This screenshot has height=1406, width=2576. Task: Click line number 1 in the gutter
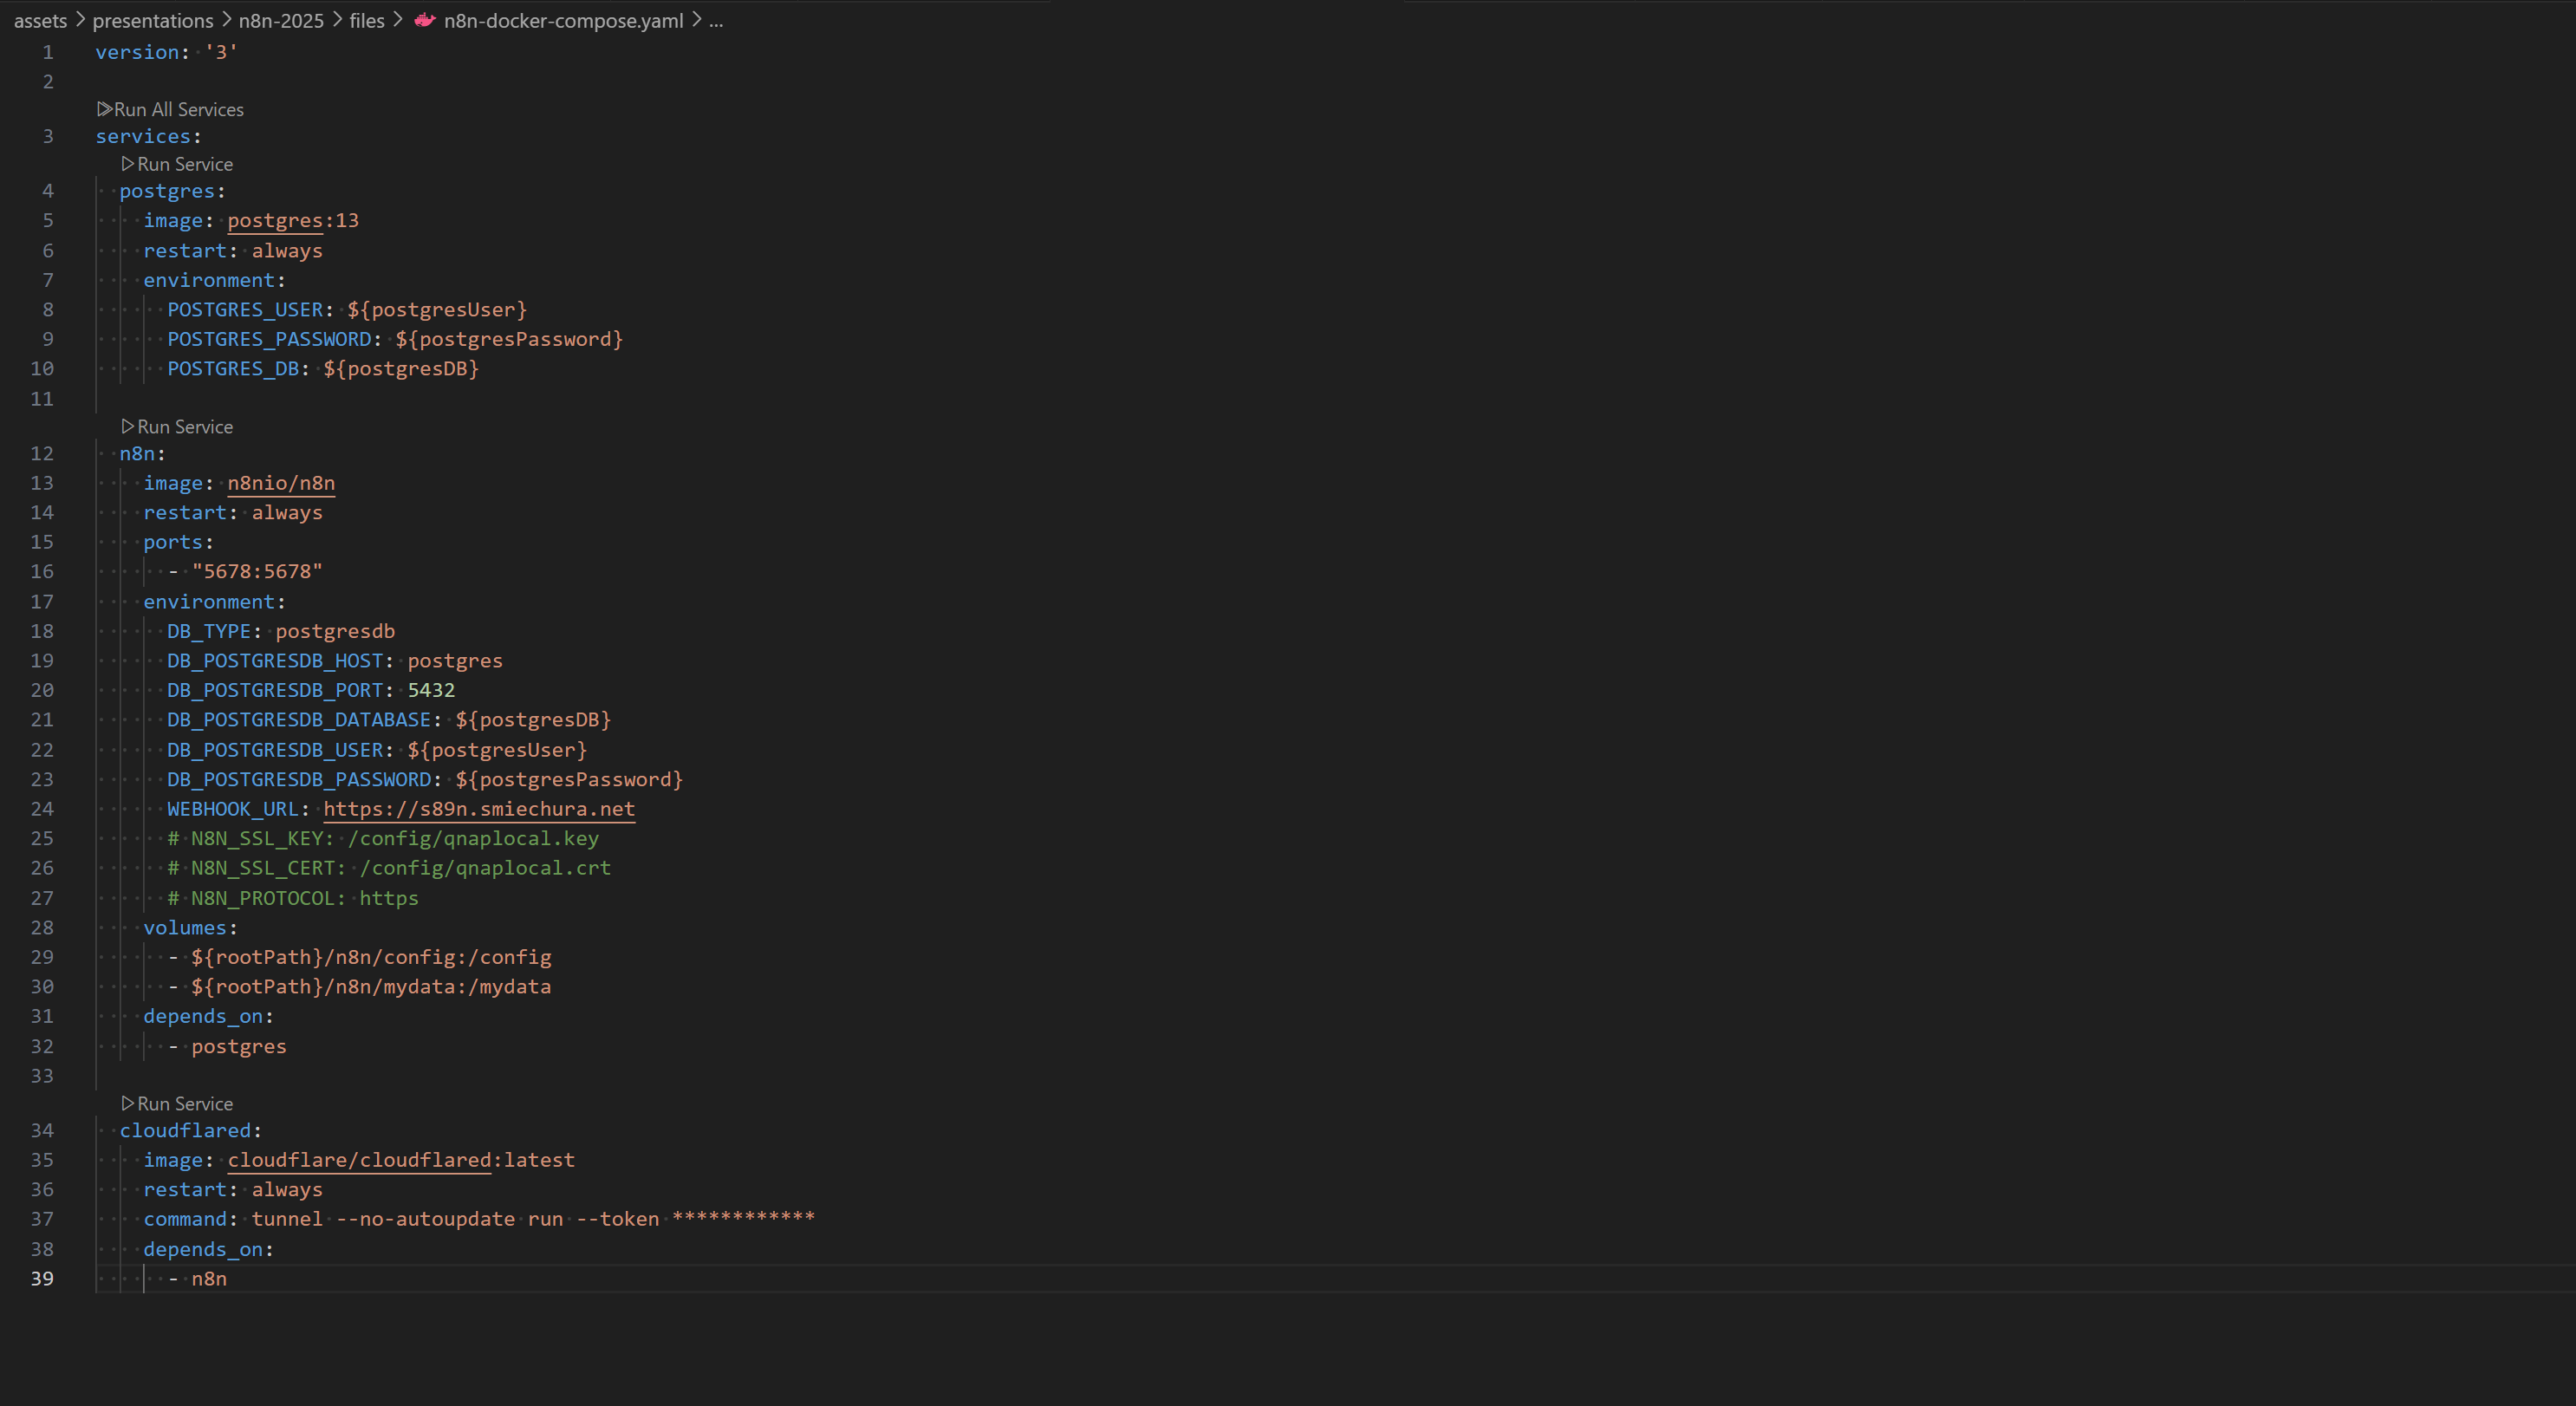click(47, 52)
